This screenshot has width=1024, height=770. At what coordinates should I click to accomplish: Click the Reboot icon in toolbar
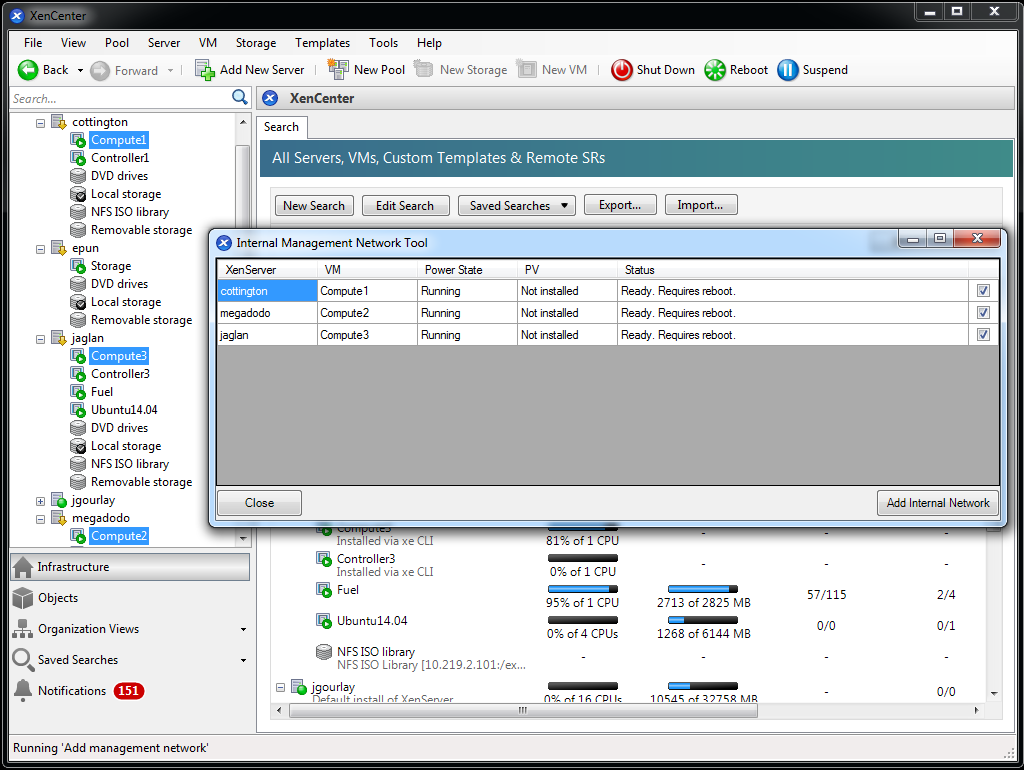tap(714, 70)
